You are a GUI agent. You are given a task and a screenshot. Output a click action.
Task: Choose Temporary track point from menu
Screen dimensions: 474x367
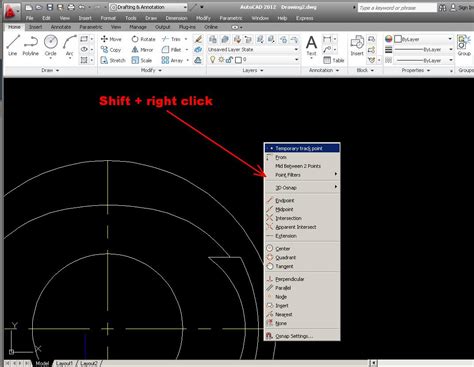302,148
